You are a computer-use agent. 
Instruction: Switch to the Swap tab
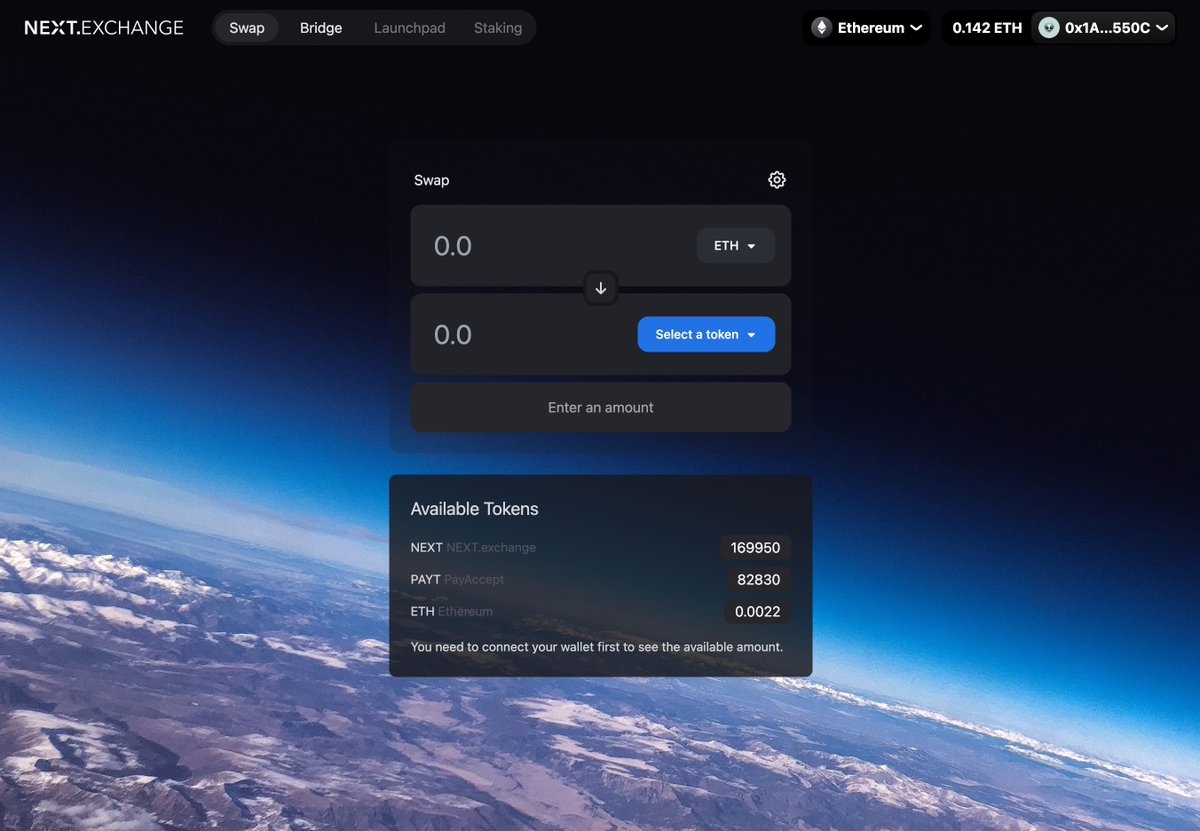coord(247,28)
